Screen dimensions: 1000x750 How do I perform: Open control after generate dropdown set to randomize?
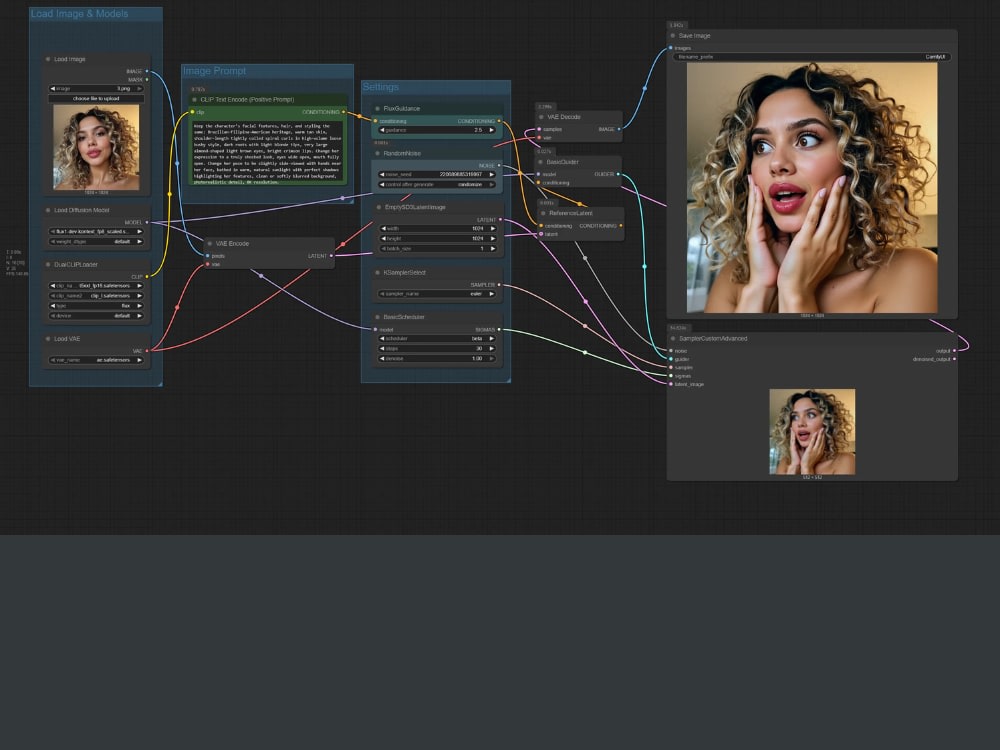click(438, 185)
